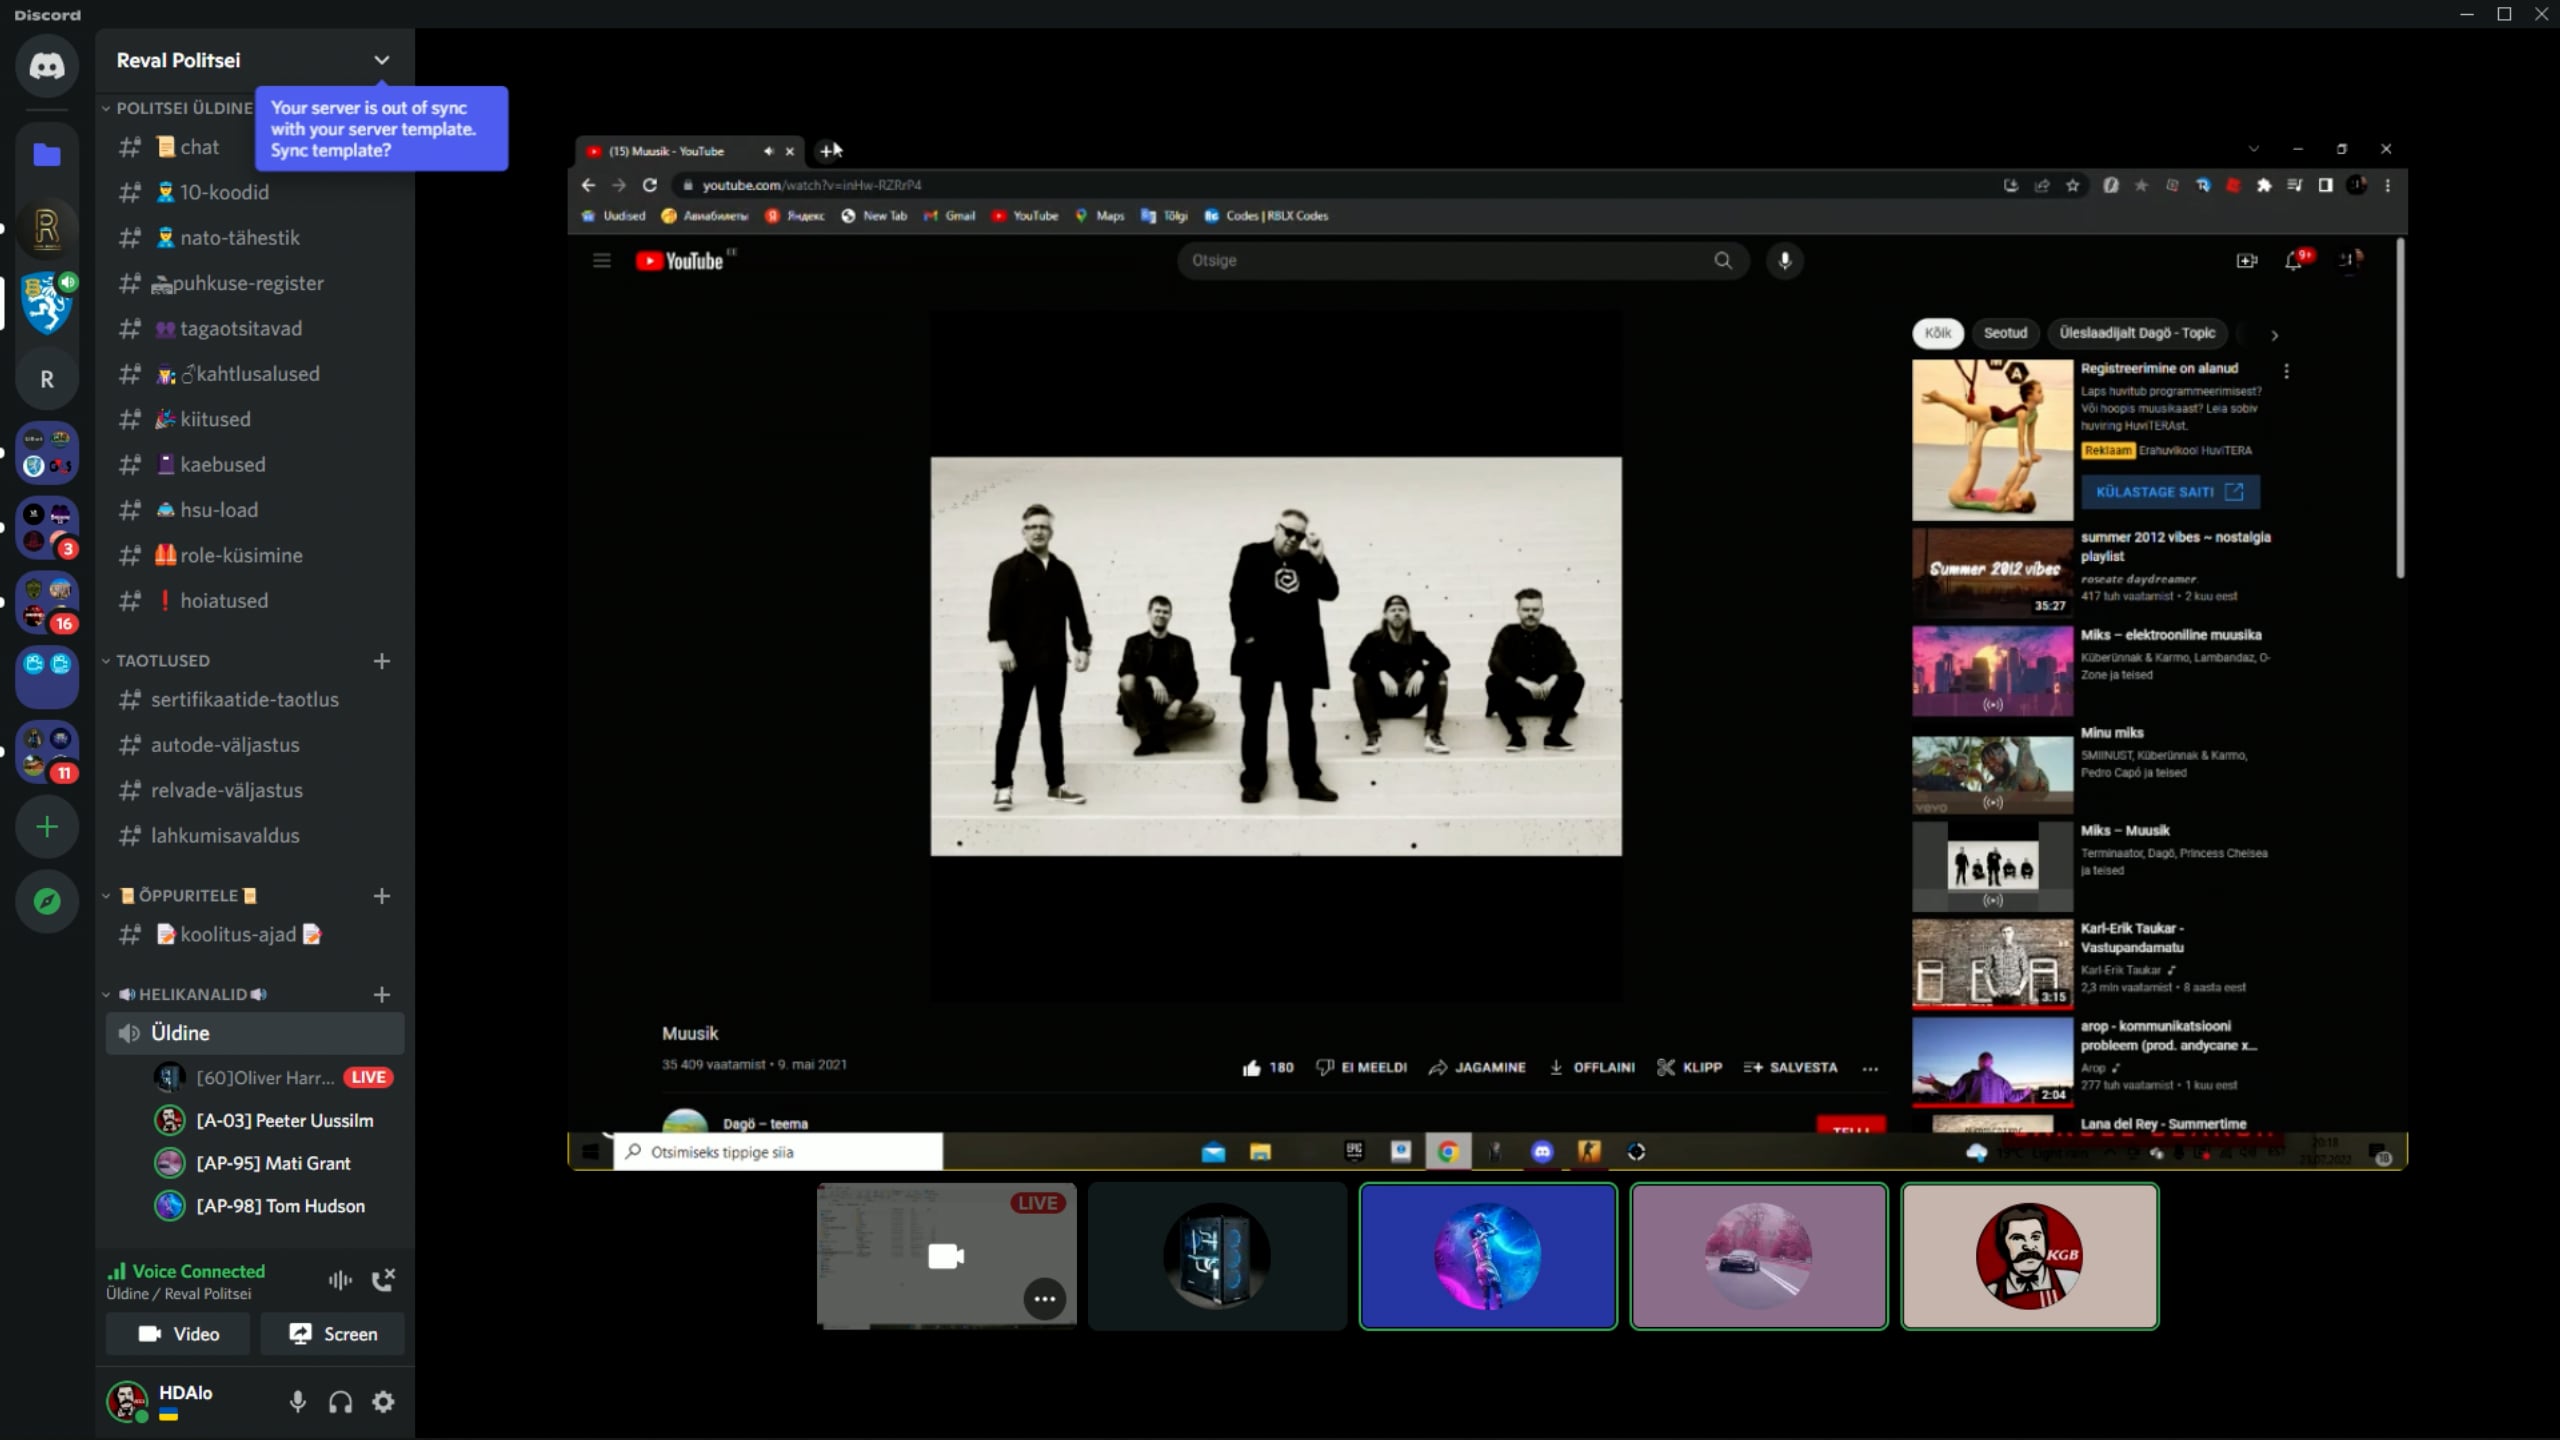Disconnect from voice channel
2560x1440 pixels.
pos(383,1280)
